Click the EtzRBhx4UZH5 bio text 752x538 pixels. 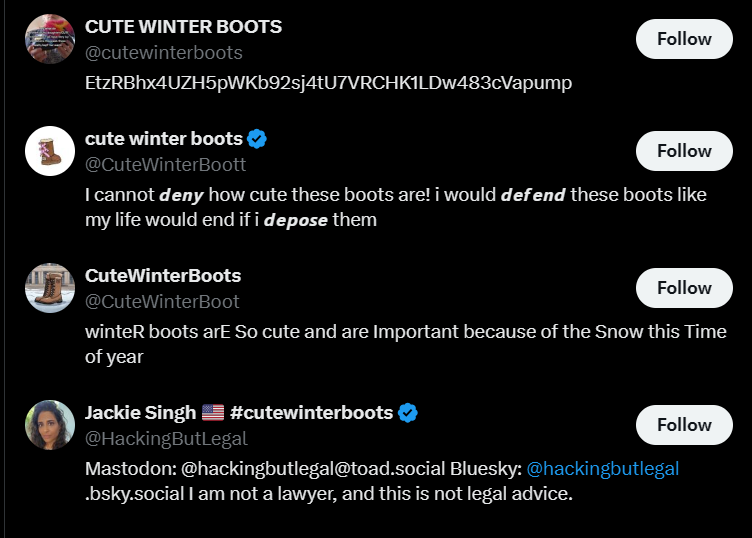(329, 83)
